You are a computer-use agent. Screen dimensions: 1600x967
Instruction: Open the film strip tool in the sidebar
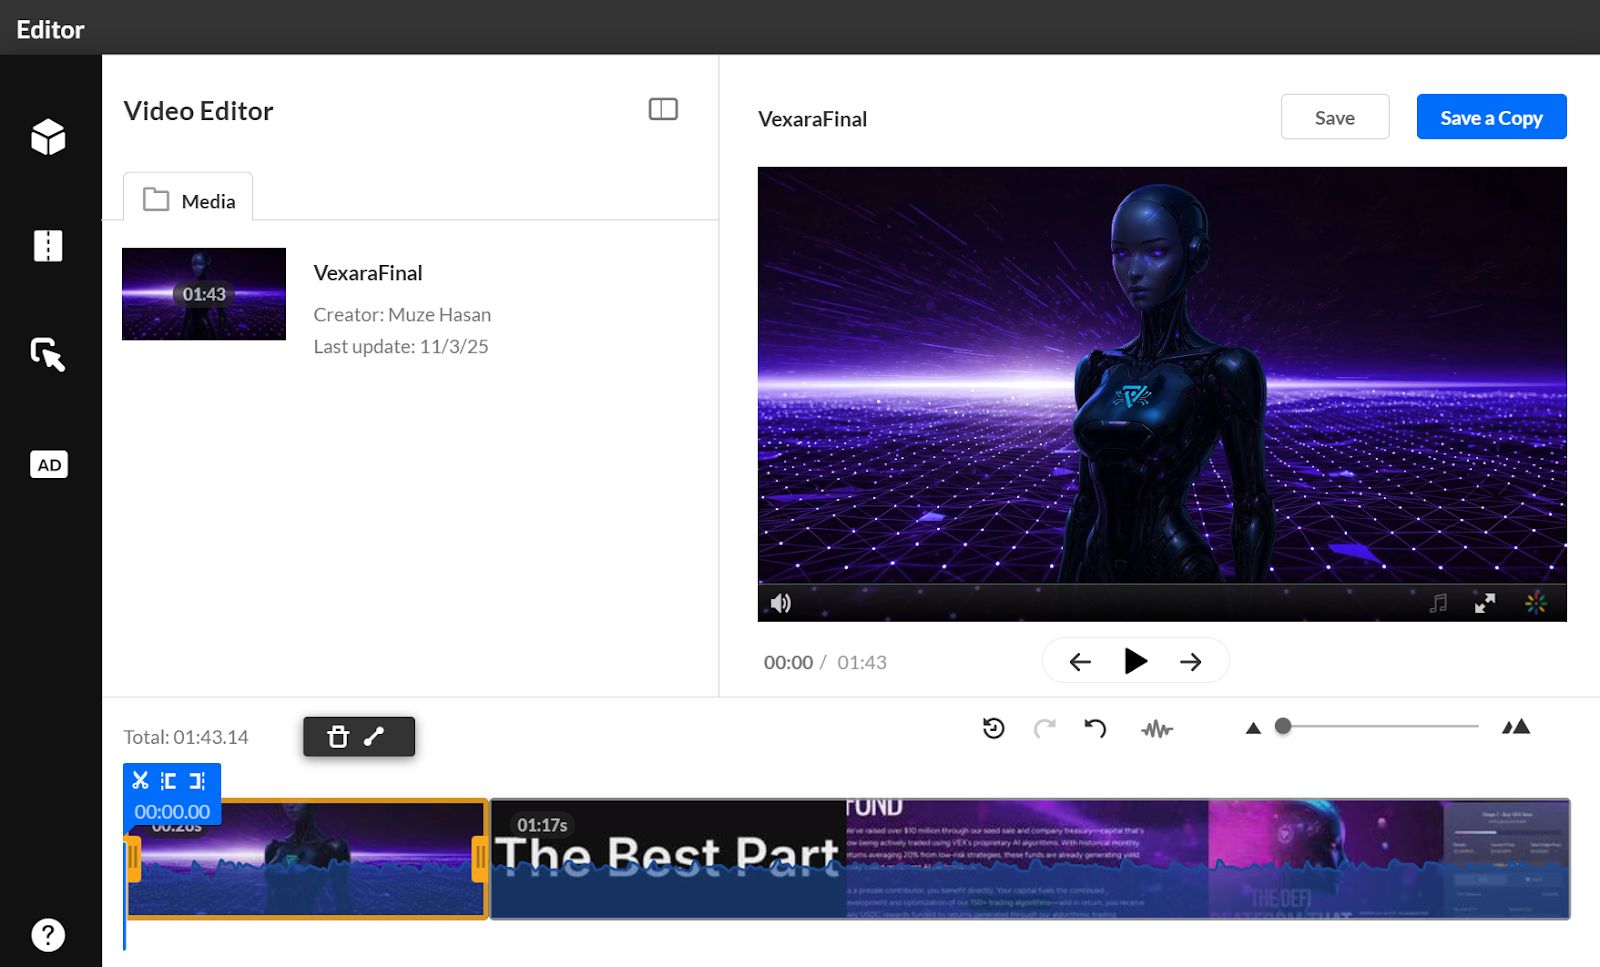[48, 246]
